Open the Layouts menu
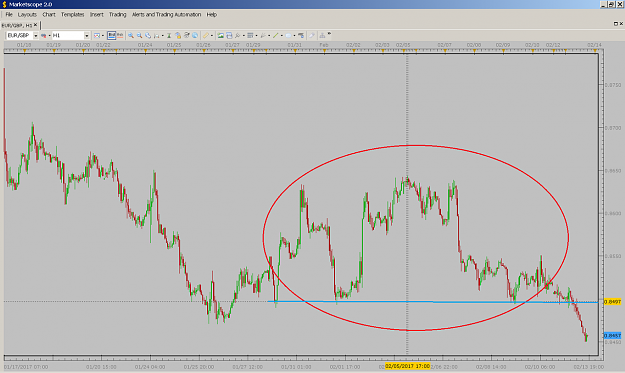This screenshot has height=373, width=625. point(27,14)
